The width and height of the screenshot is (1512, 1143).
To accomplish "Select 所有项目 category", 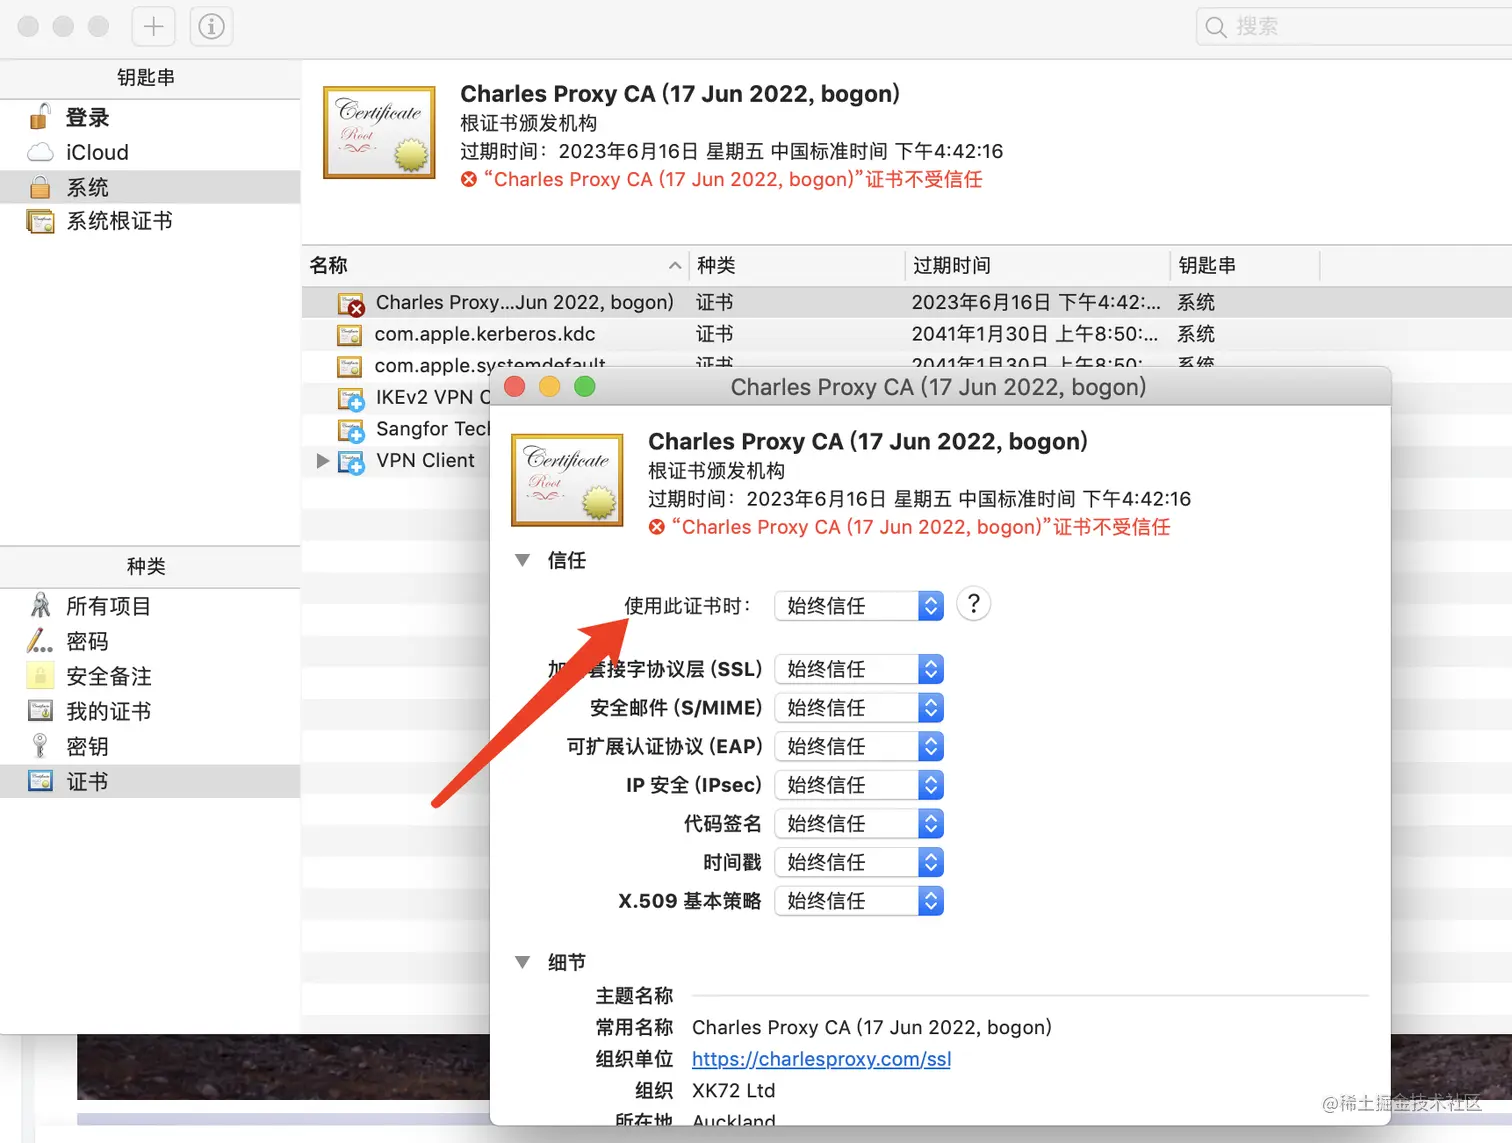I will (150, 606).
